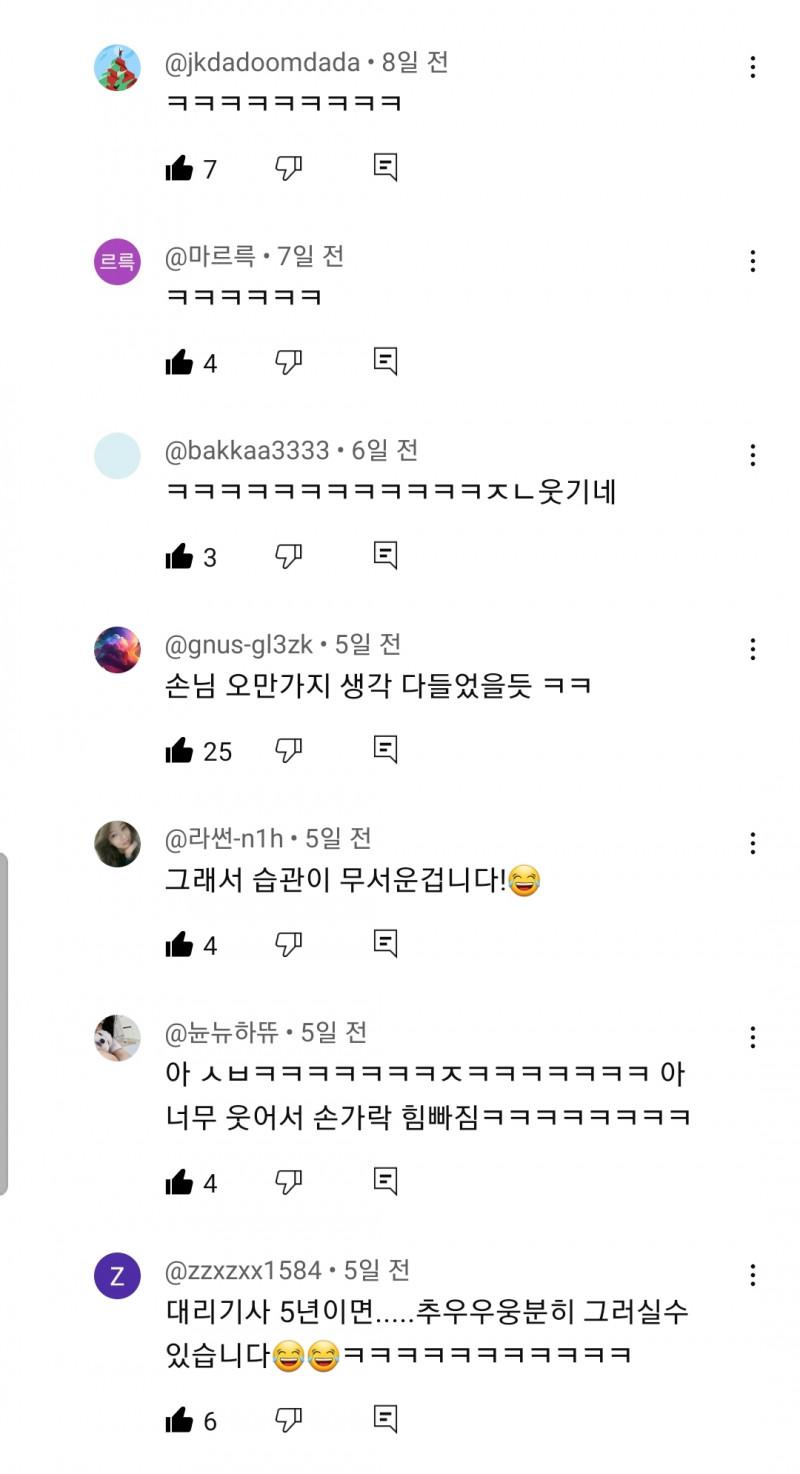The width and height of the screenshot is (800, 1474).
Task: Dislike the comment by @jkdadoomdada
Action: [288, 168]
